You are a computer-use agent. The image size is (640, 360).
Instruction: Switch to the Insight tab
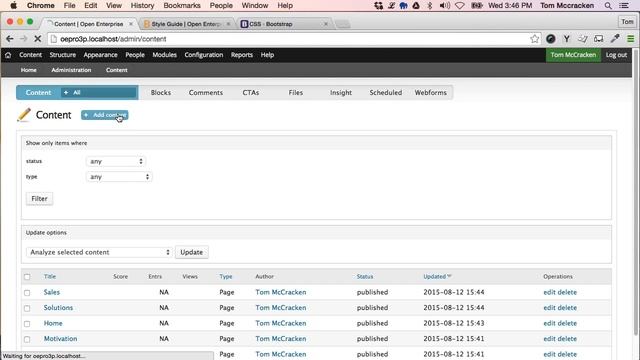pos(341,93)
